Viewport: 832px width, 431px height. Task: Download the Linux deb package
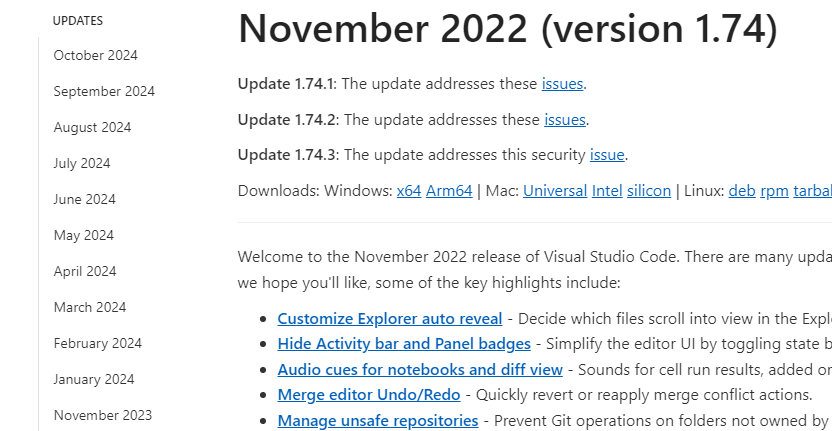coord(741,191)
